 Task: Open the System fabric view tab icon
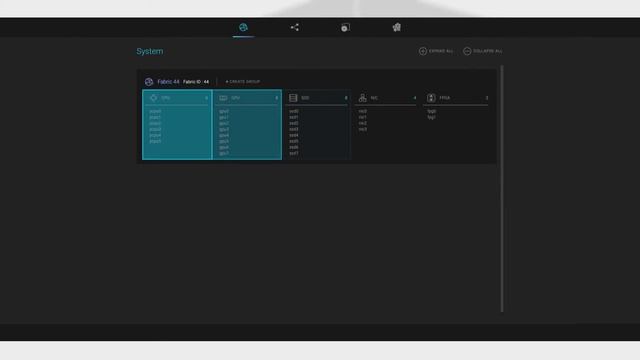tap(243, 27)
